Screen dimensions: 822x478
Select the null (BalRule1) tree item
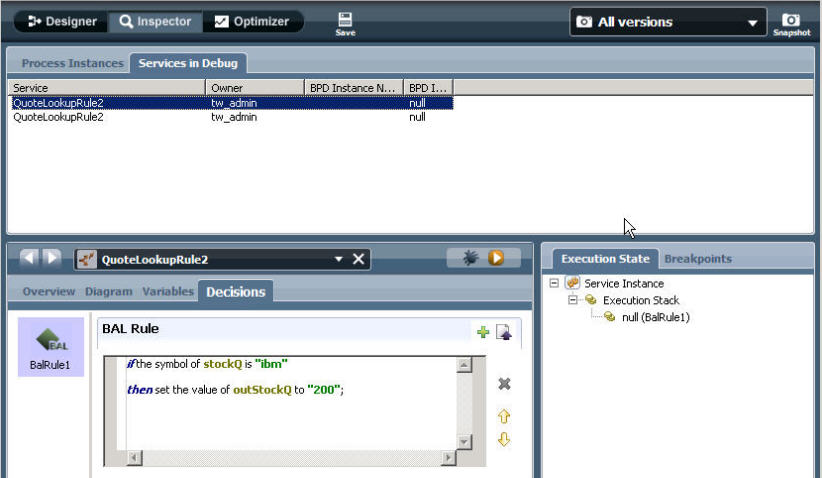pos(655,317)
